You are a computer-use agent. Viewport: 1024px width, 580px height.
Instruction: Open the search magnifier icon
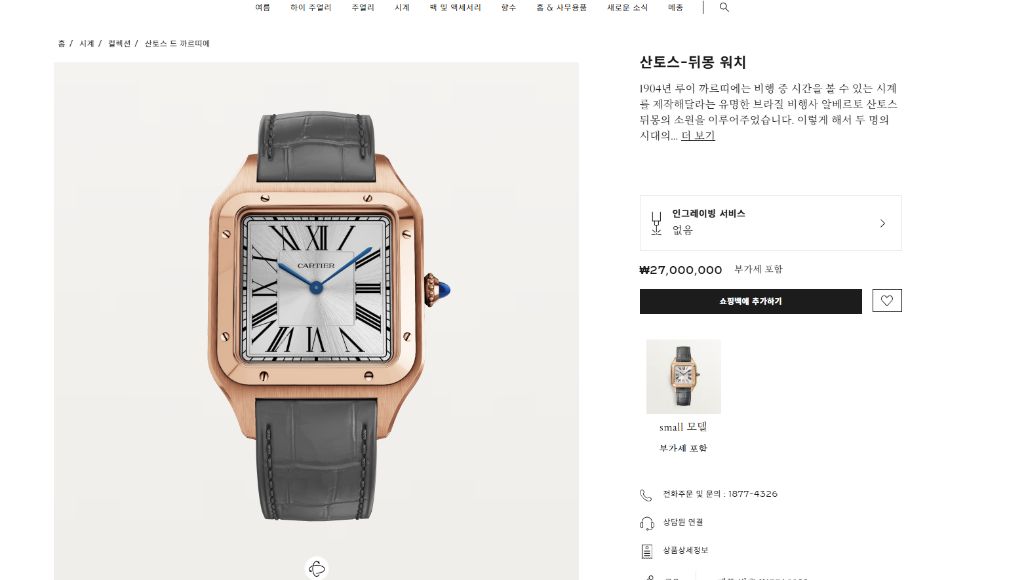click(x=724, y=7)
